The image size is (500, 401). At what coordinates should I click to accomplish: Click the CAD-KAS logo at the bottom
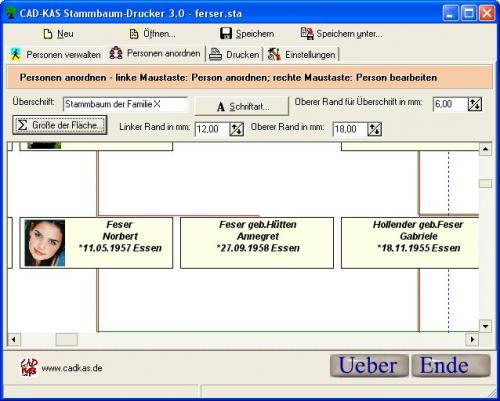[x=29, y=367]
